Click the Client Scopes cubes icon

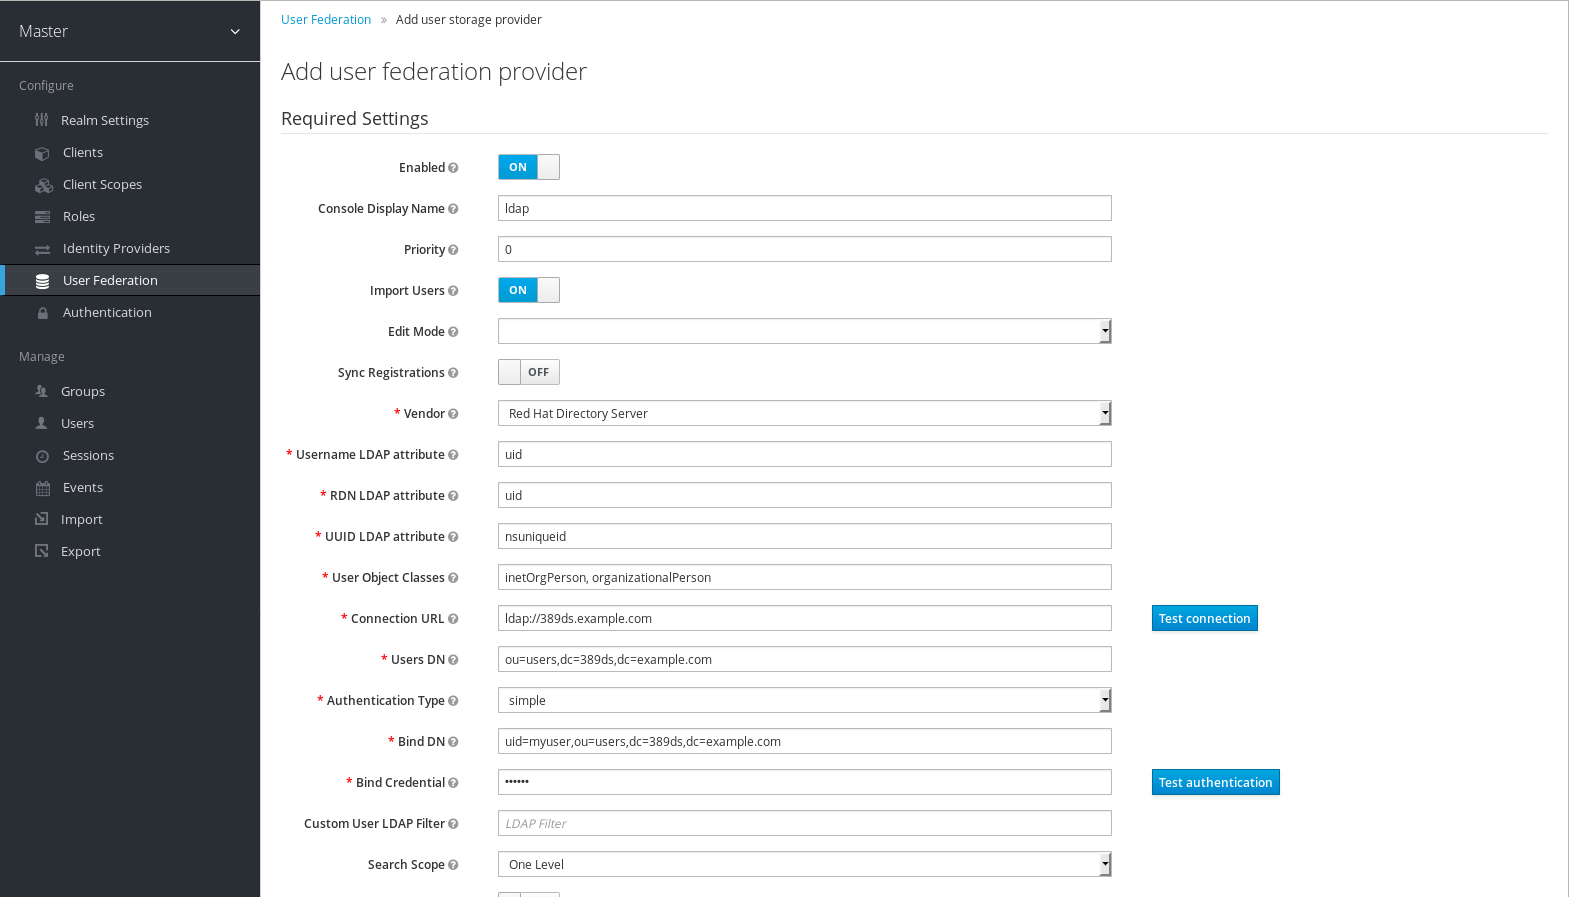click(43, 185)
